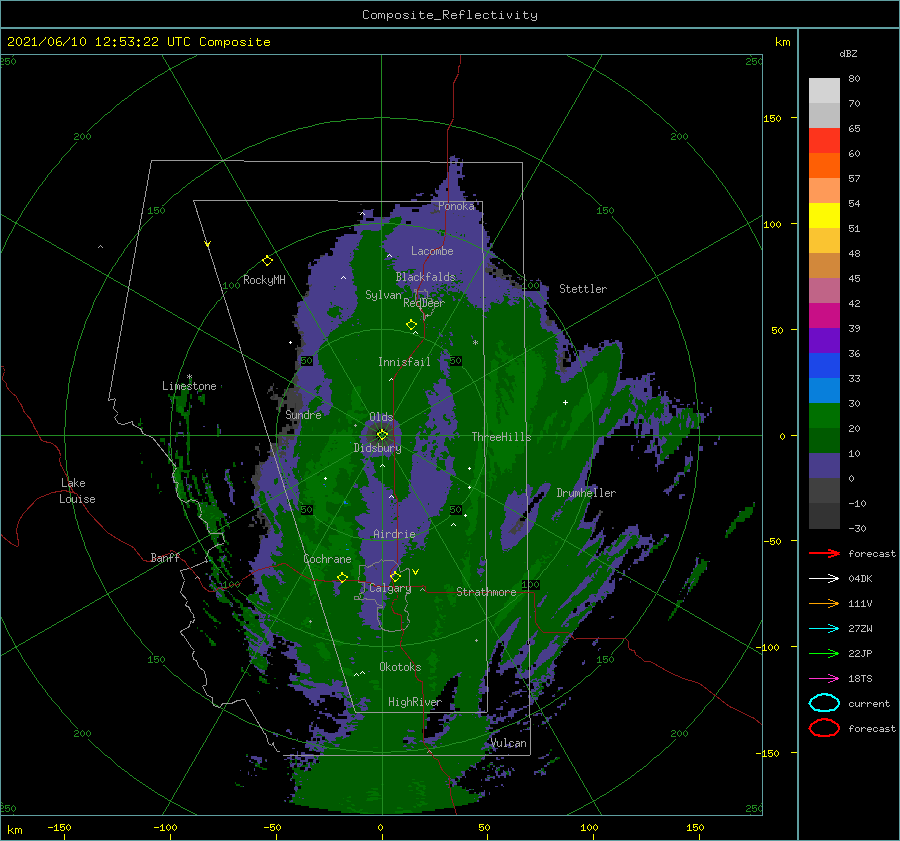Select the magenta swatch above 39 label

click(x=824, y=315)
